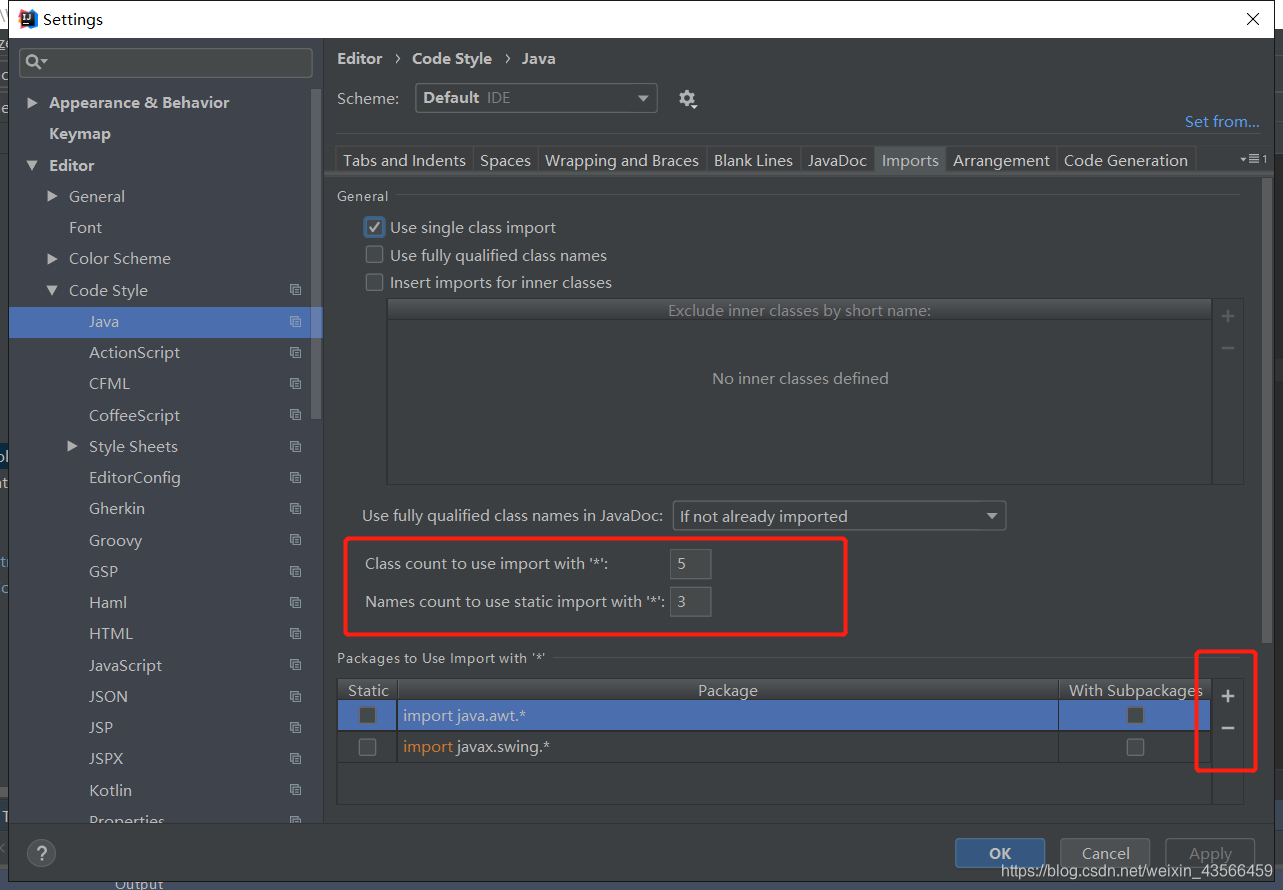Select Font in settings tree

tap(85, 227)
